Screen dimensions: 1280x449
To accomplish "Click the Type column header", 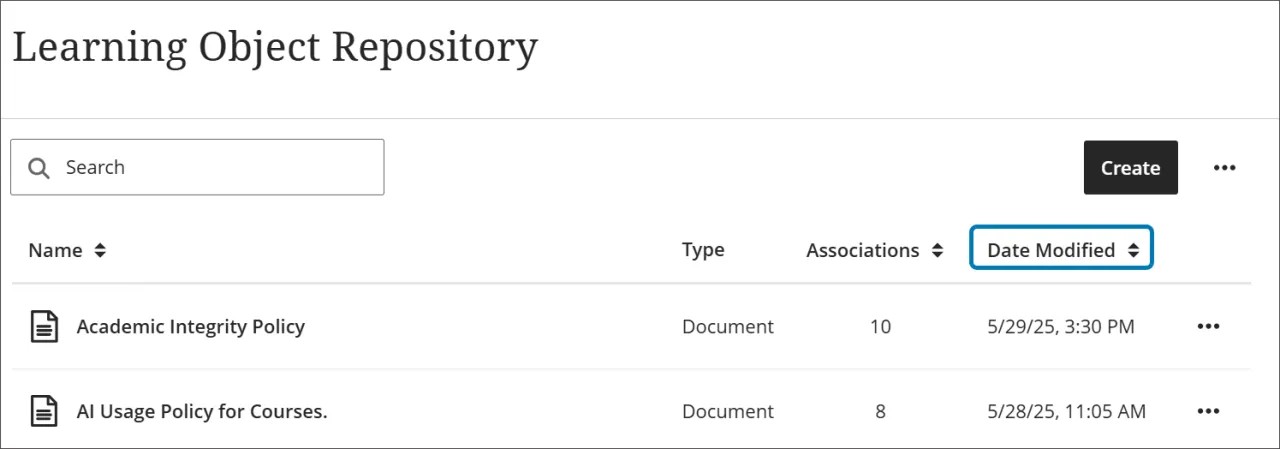I will click(703, 251).
